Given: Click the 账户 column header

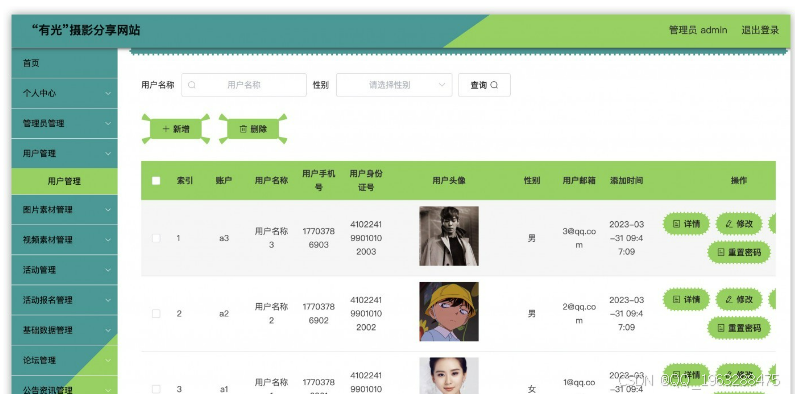Looking at the screenshot, I should point(224,181).
